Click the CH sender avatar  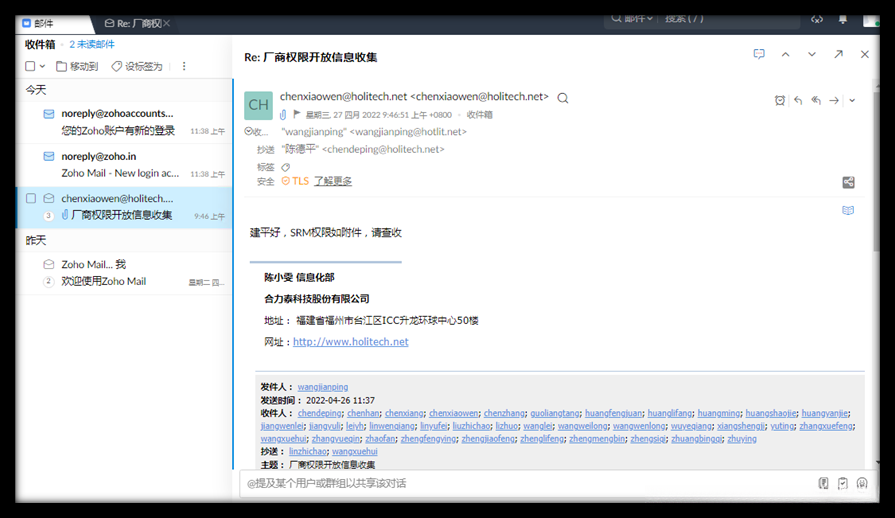click(x=259, y=105)
